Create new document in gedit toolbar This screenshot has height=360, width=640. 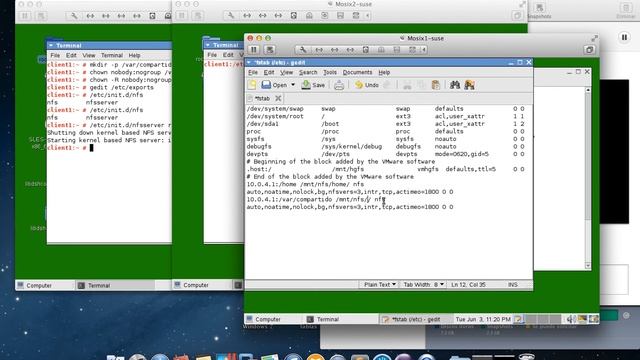(252, 85)
